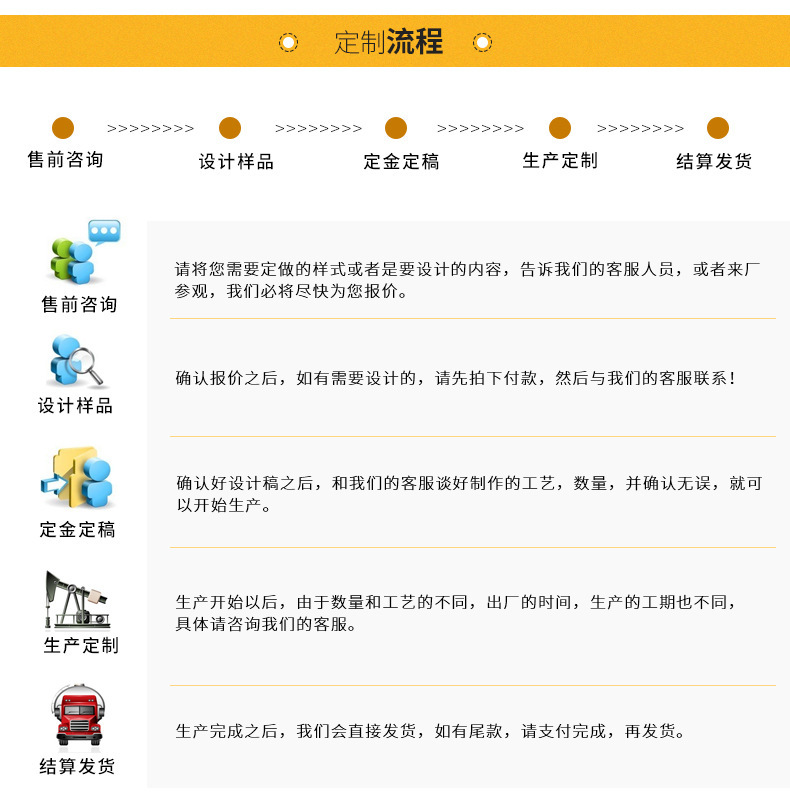This screenshot has width=790, height=800.
Task: Click the 生产定制 oil pump icon
Action: click(77, 599)
